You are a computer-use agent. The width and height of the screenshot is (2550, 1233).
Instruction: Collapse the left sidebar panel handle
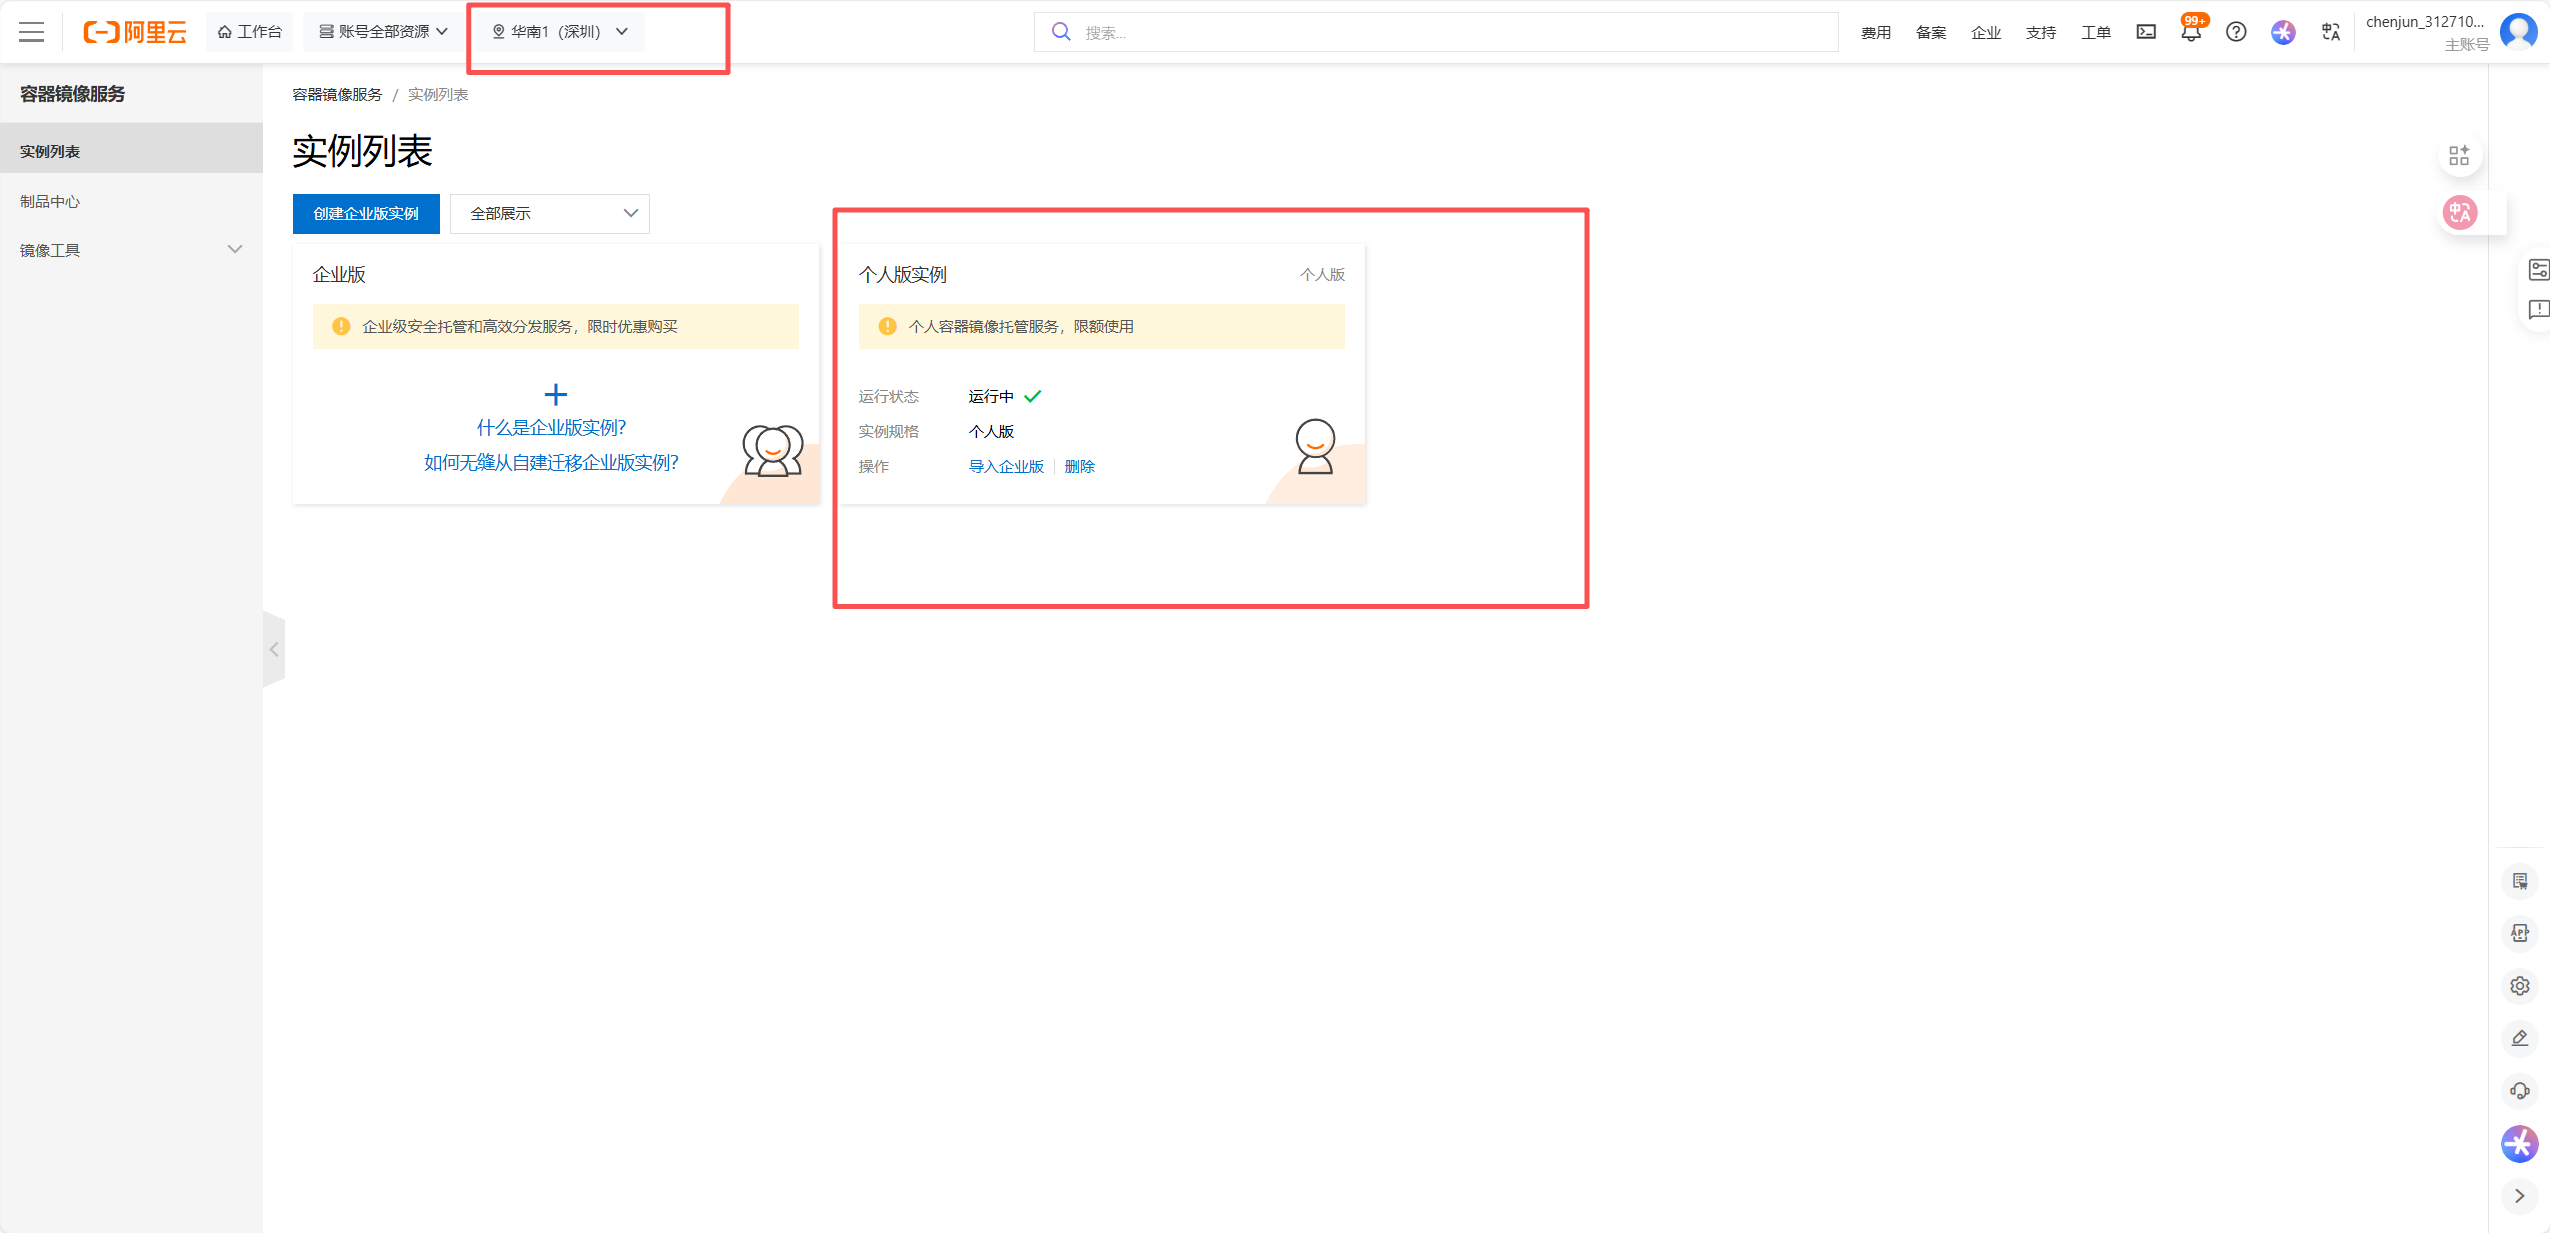click(x=274, y=649)
